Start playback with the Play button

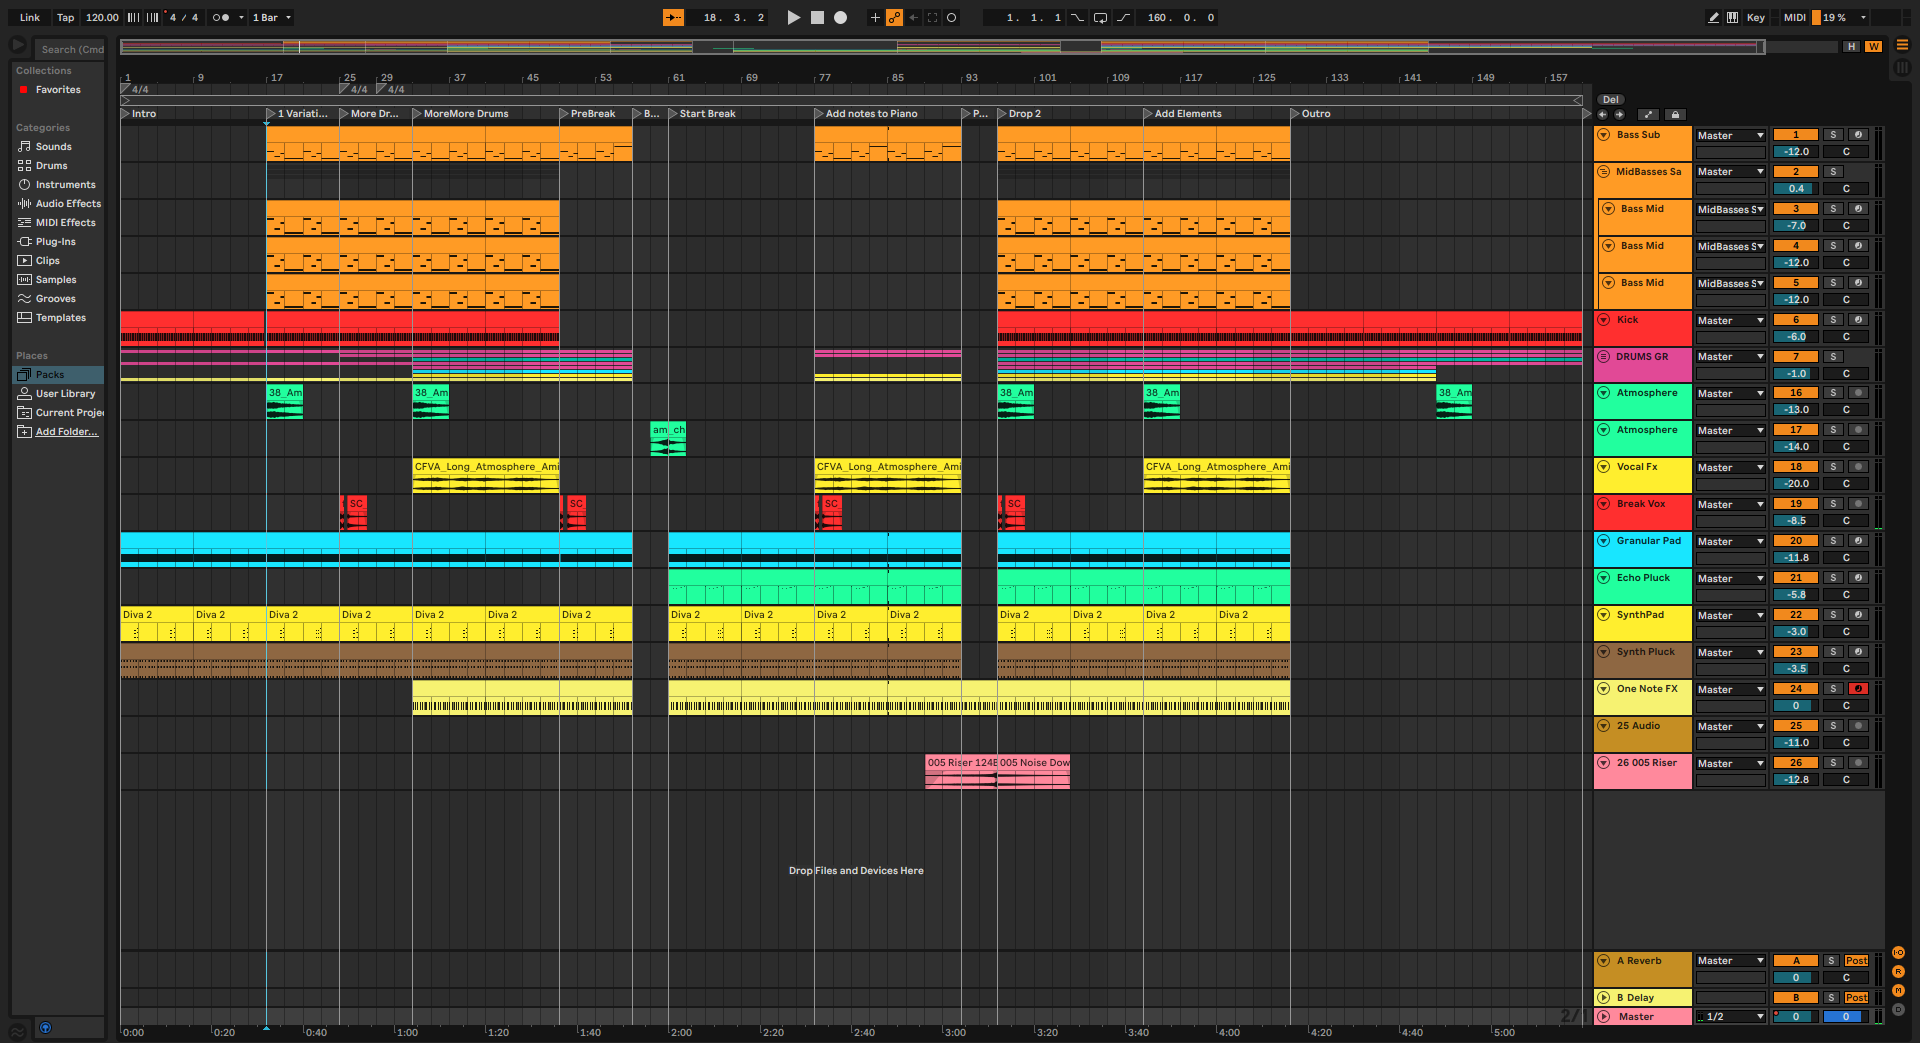(793, 17)
